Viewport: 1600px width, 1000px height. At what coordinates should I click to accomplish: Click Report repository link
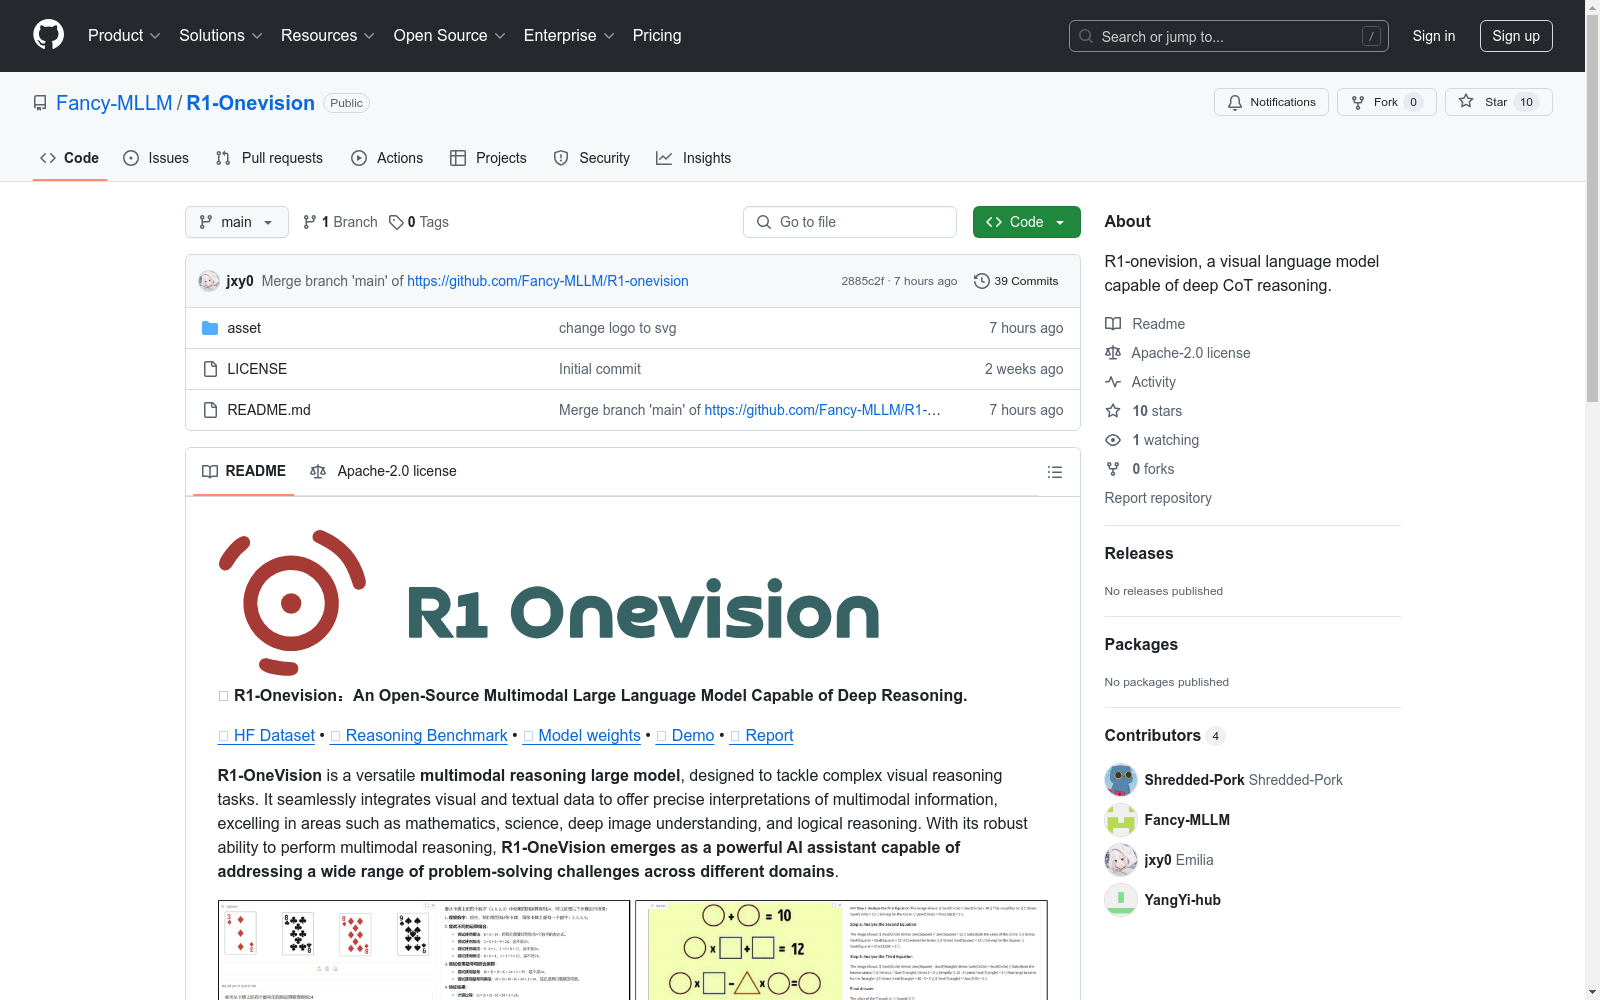click(1158, 498)
